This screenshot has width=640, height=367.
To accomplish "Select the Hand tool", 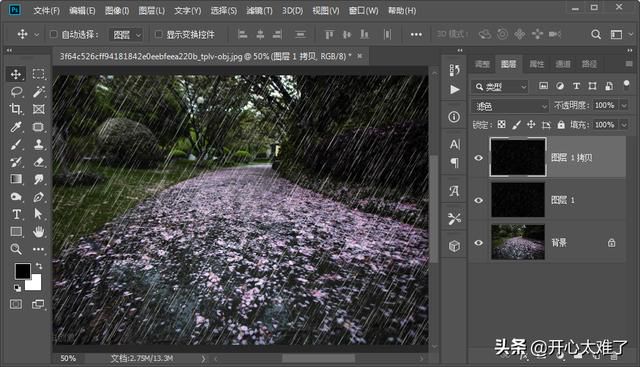I will coord(38,232).
